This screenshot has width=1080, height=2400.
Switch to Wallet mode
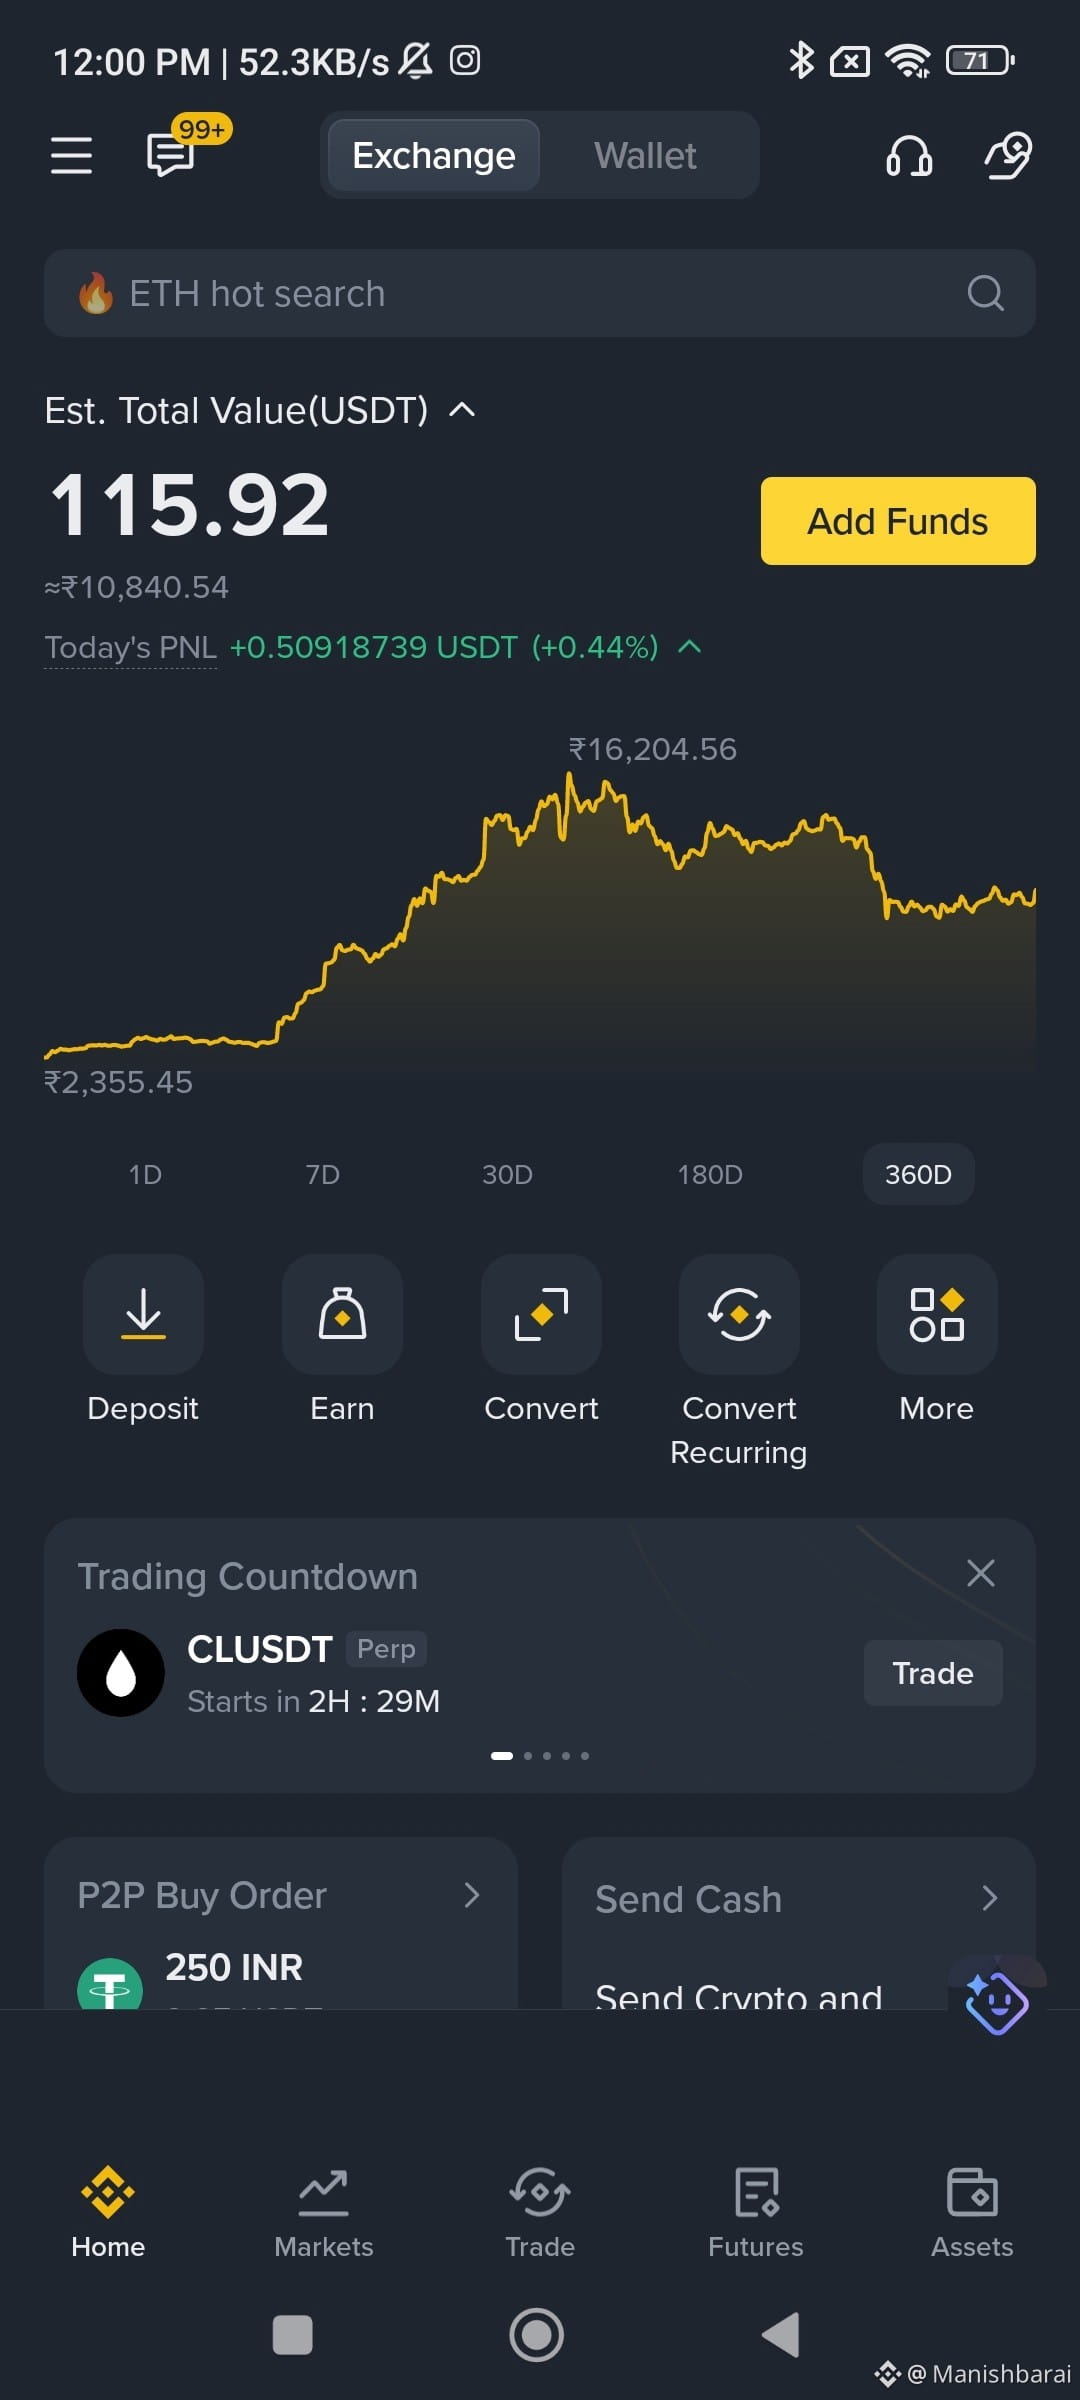[645, 156]
